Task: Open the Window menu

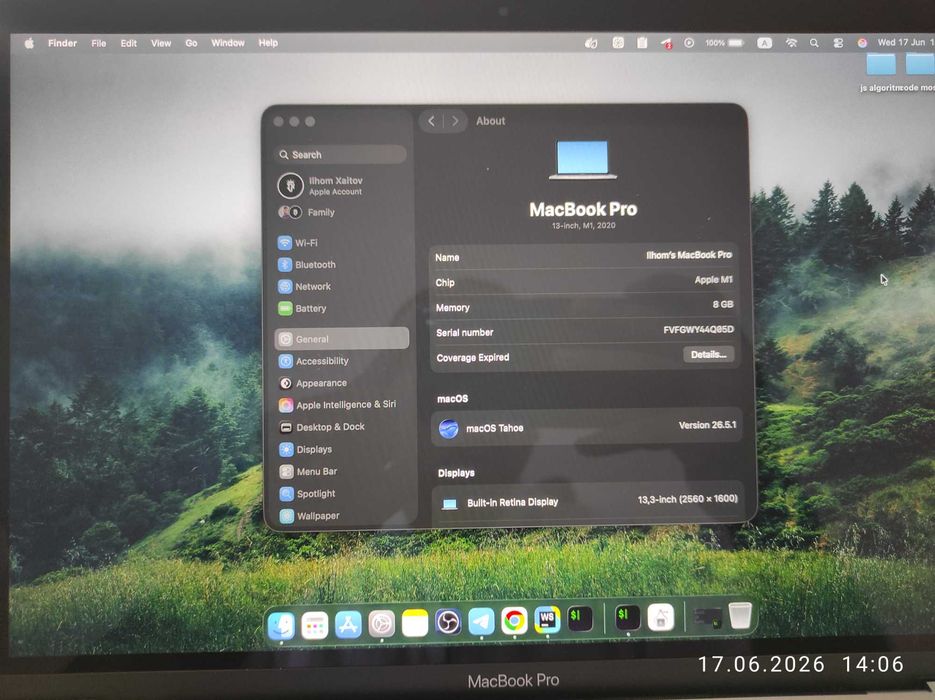Action: click(x=228, y=43)
